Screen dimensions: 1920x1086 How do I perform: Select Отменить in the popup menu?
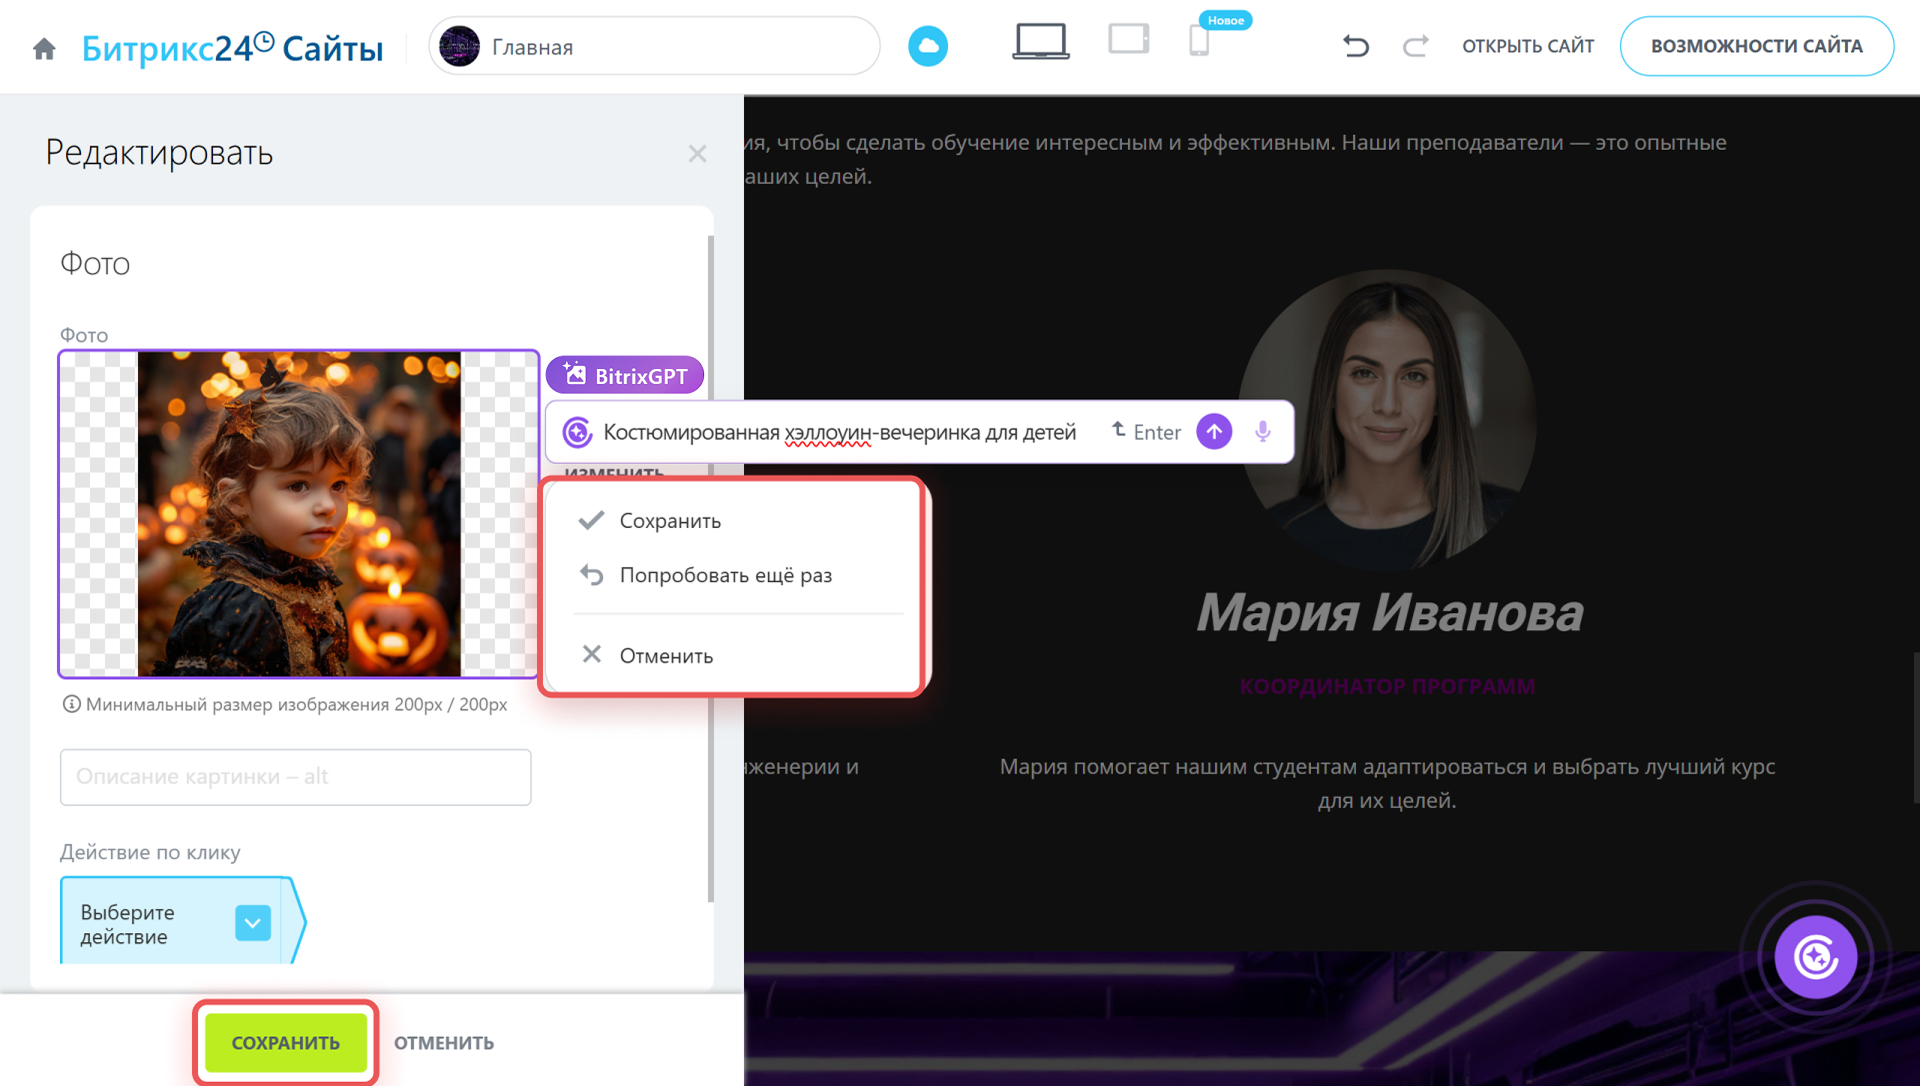coord(666,656)
